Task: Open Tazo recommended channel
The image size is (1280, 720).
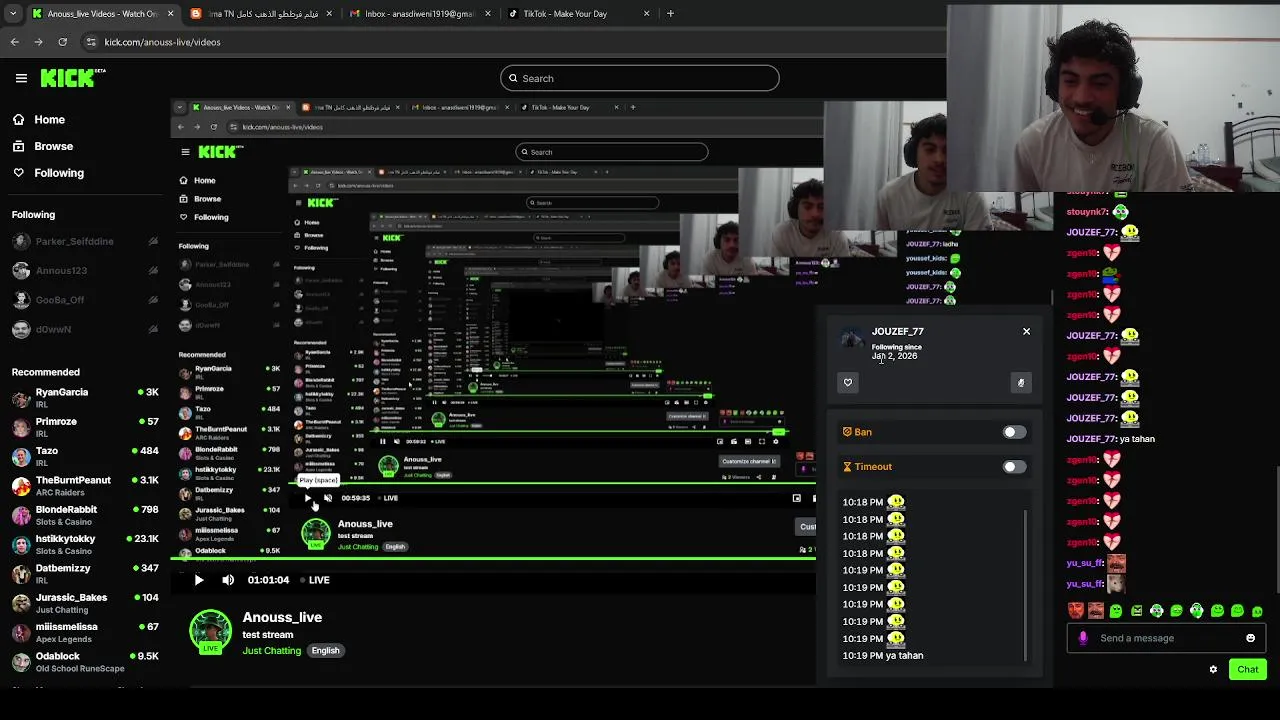Action: point(84,456)
